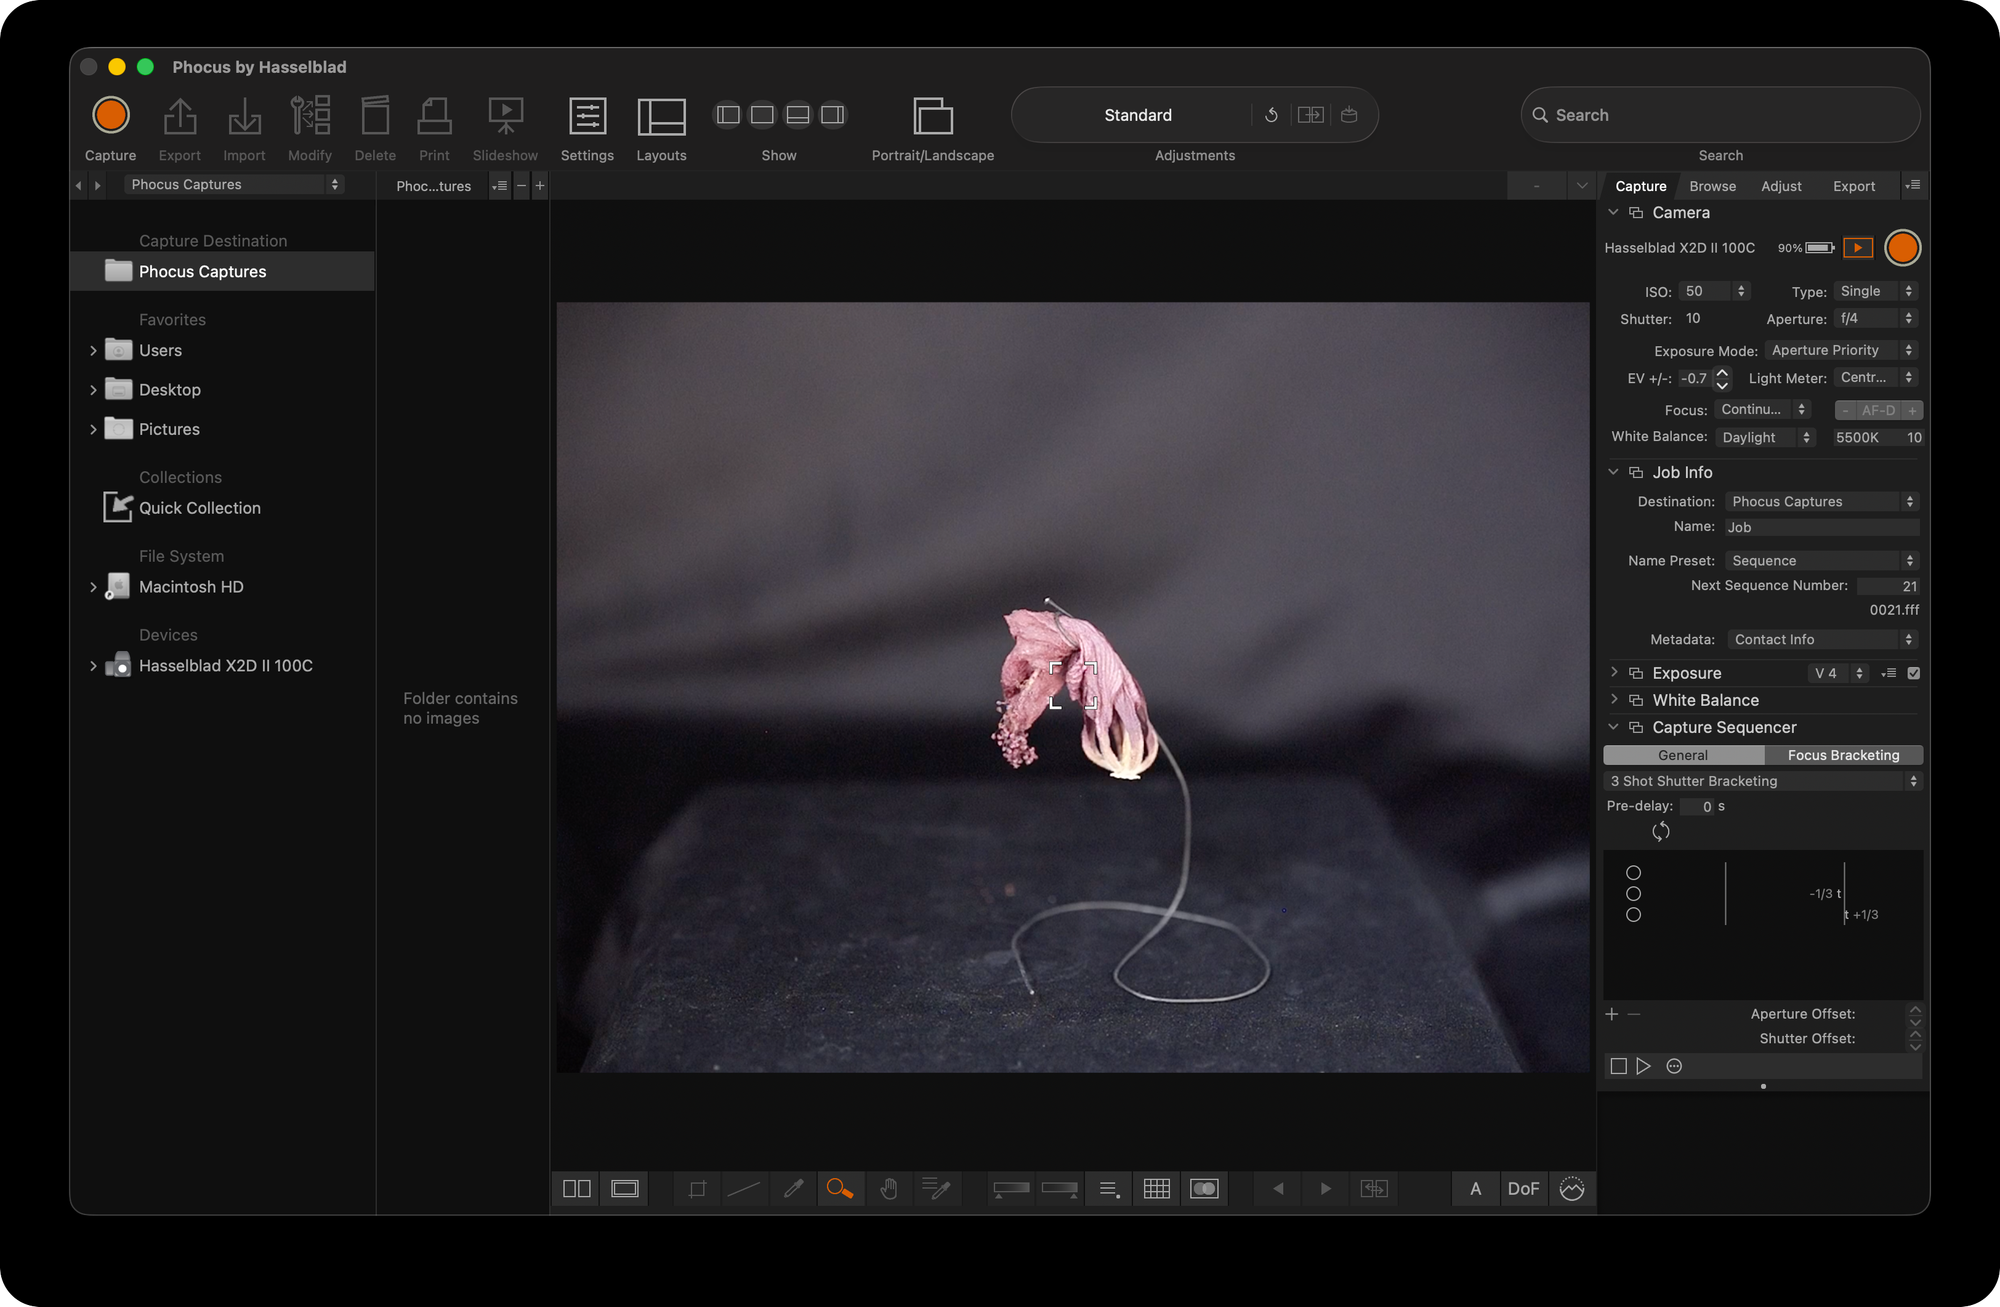Image resolution: width=2000 pixels, height=1307 pixels.
Task: Collapse the Camera panel section
Action: click(1613, 213)
